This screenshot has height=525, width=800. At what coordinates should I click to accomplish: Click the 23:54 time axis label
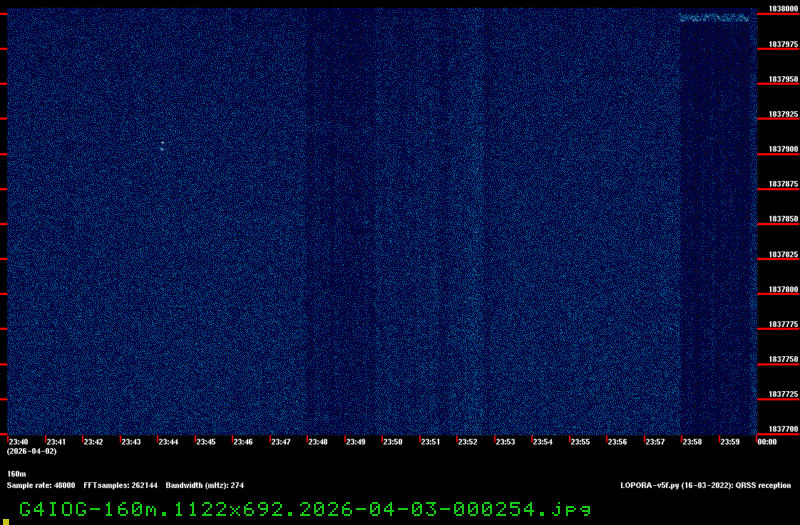(x=543, y=442)
